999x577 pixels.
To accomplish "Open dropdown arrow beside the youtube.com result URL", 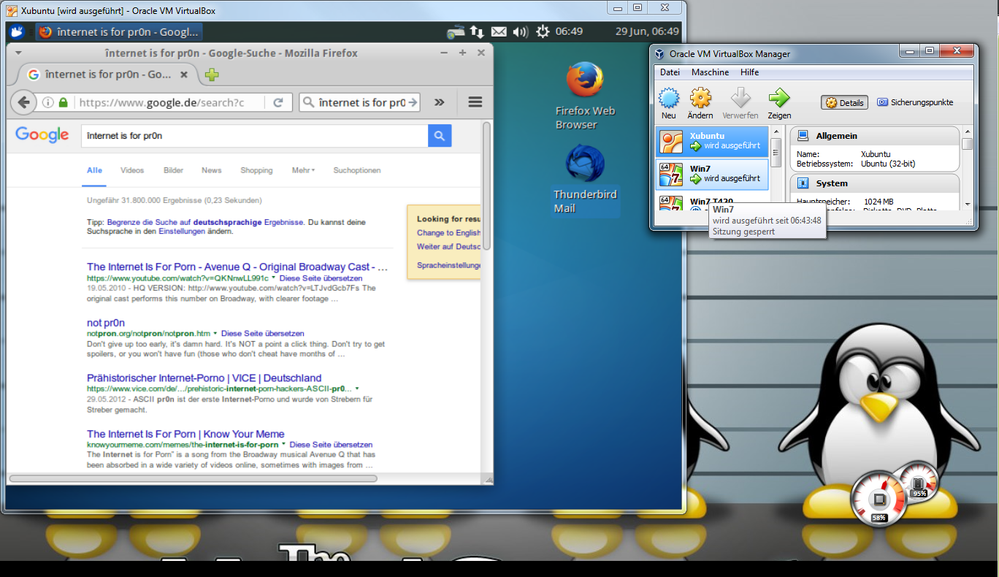I will tap(274, 278).
